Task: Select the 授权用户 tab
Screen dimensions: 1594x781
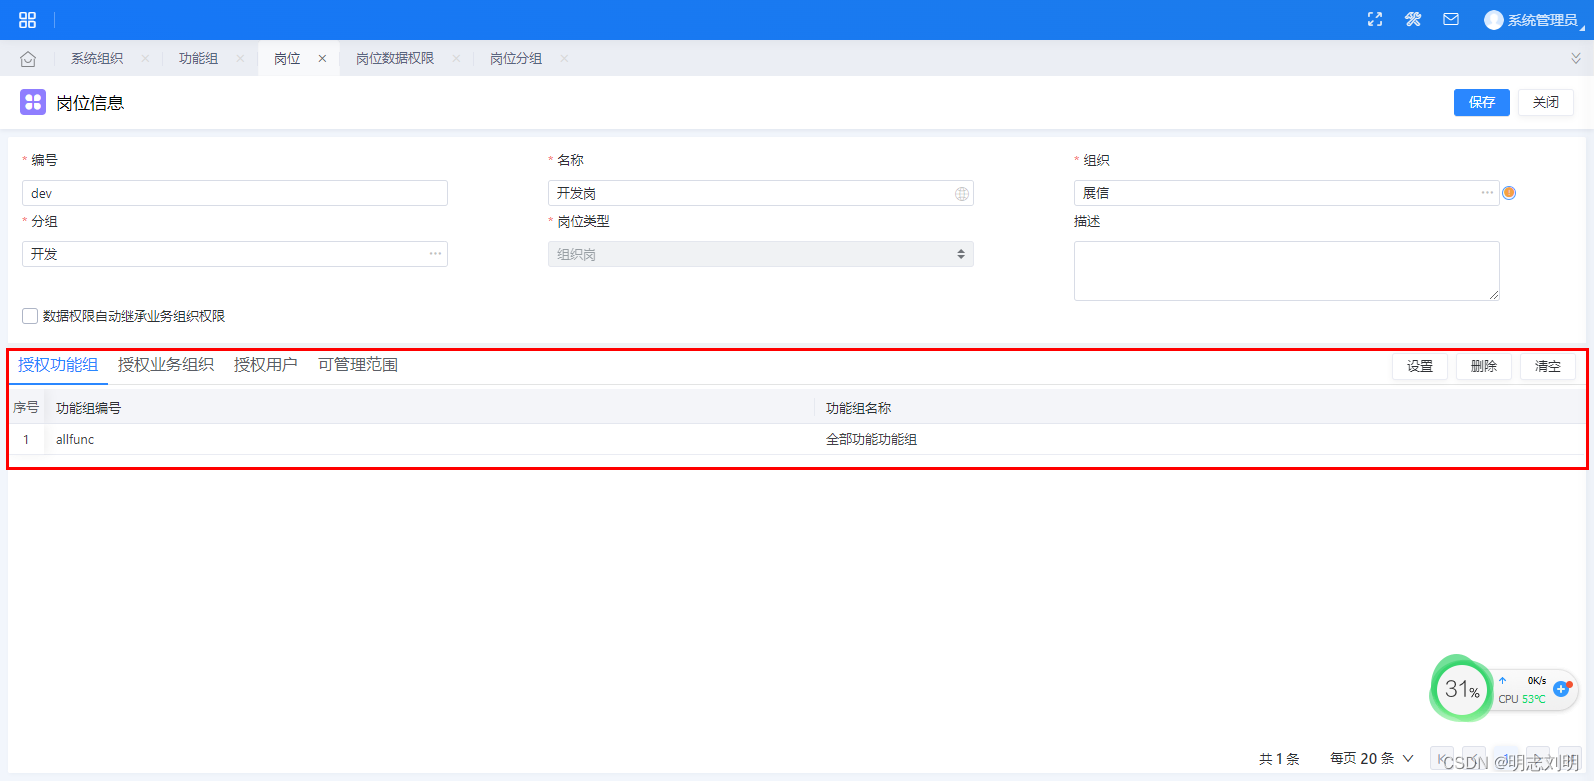Action: [x=266, y=365]
